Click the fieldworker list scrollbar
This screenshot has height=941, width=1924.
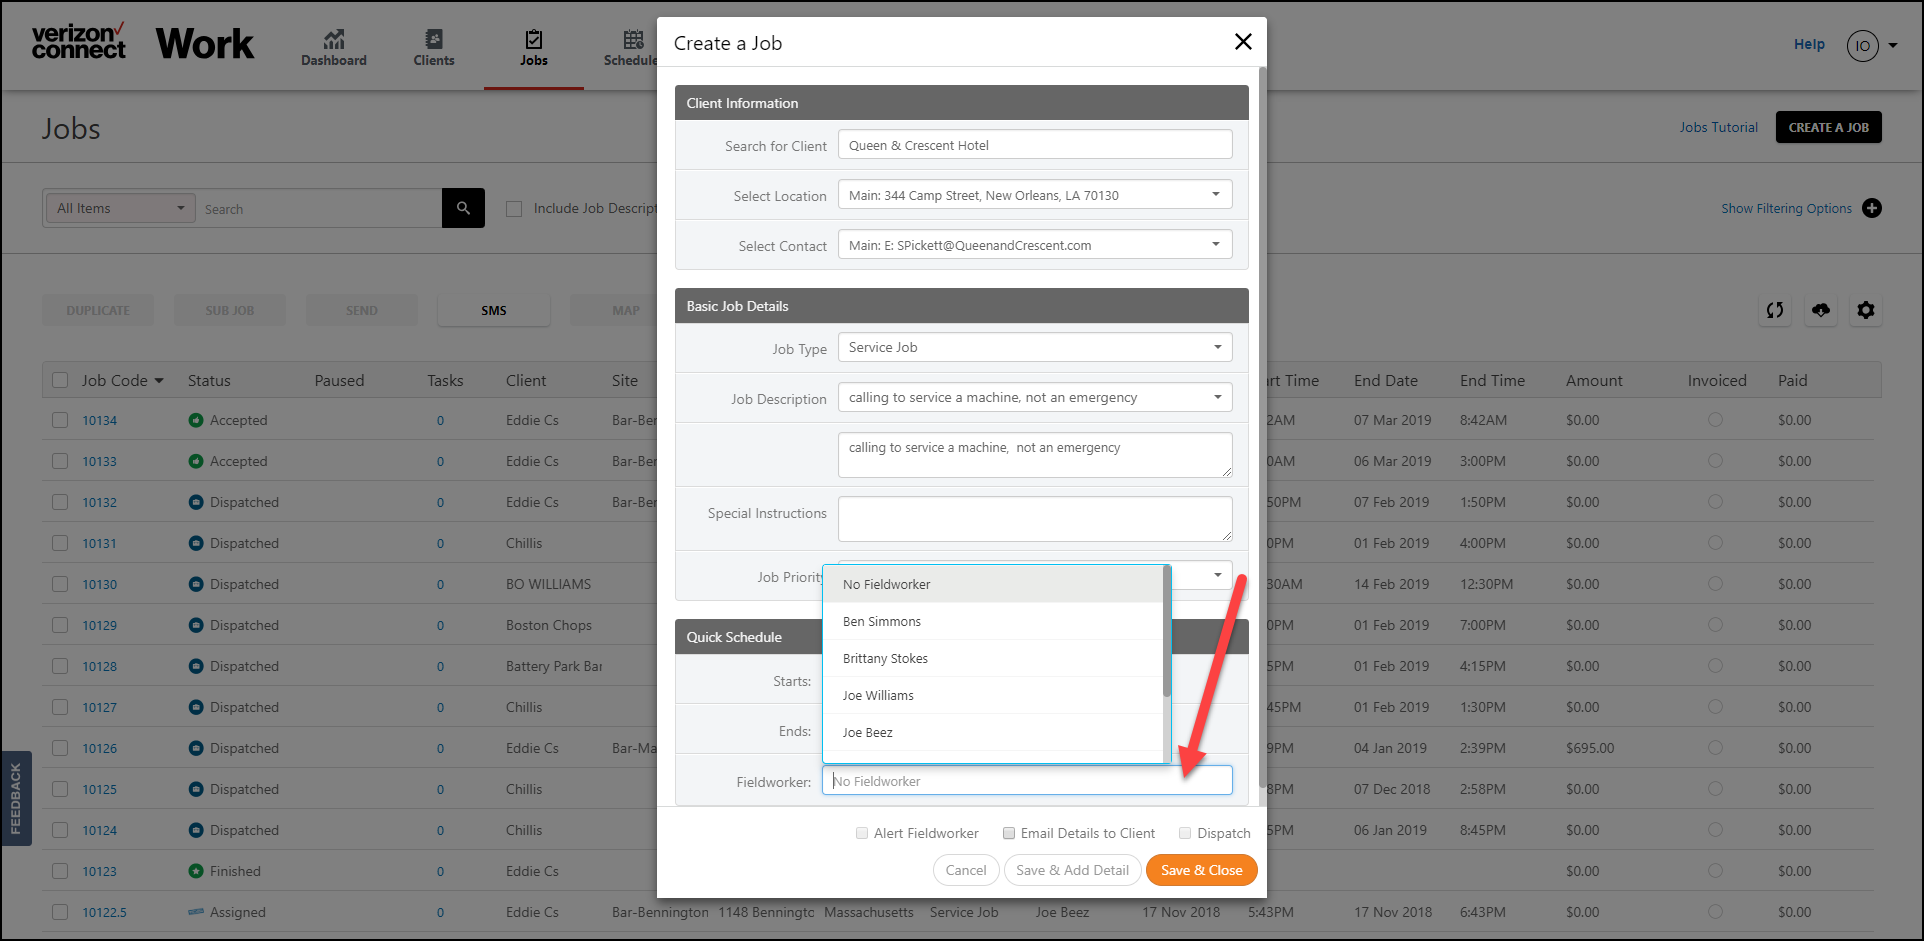1167,632
